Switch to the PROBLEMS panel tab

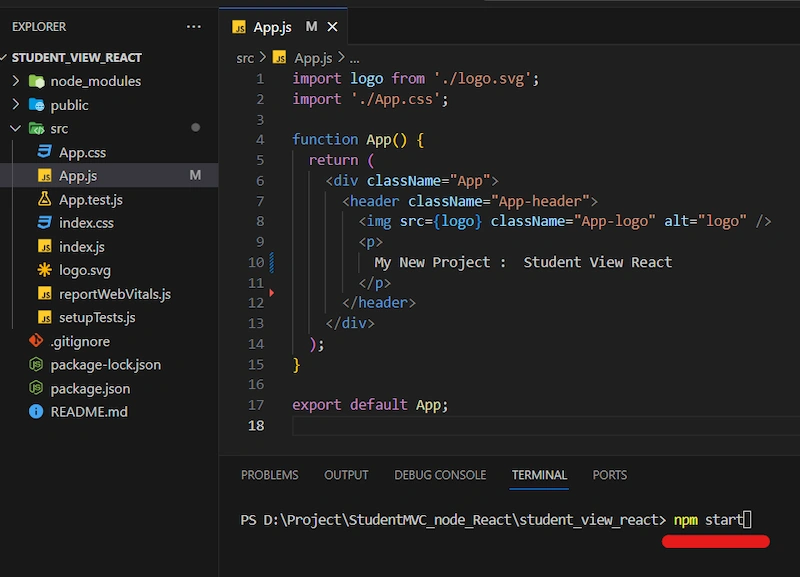click(269, 475)
